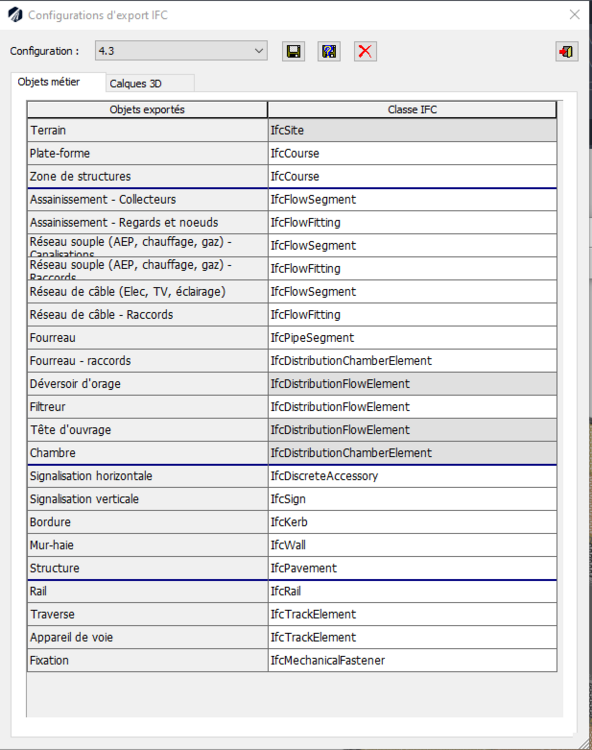592x750 pixels.
Task: Click the application logo in title bar
Action: (15, 15)
